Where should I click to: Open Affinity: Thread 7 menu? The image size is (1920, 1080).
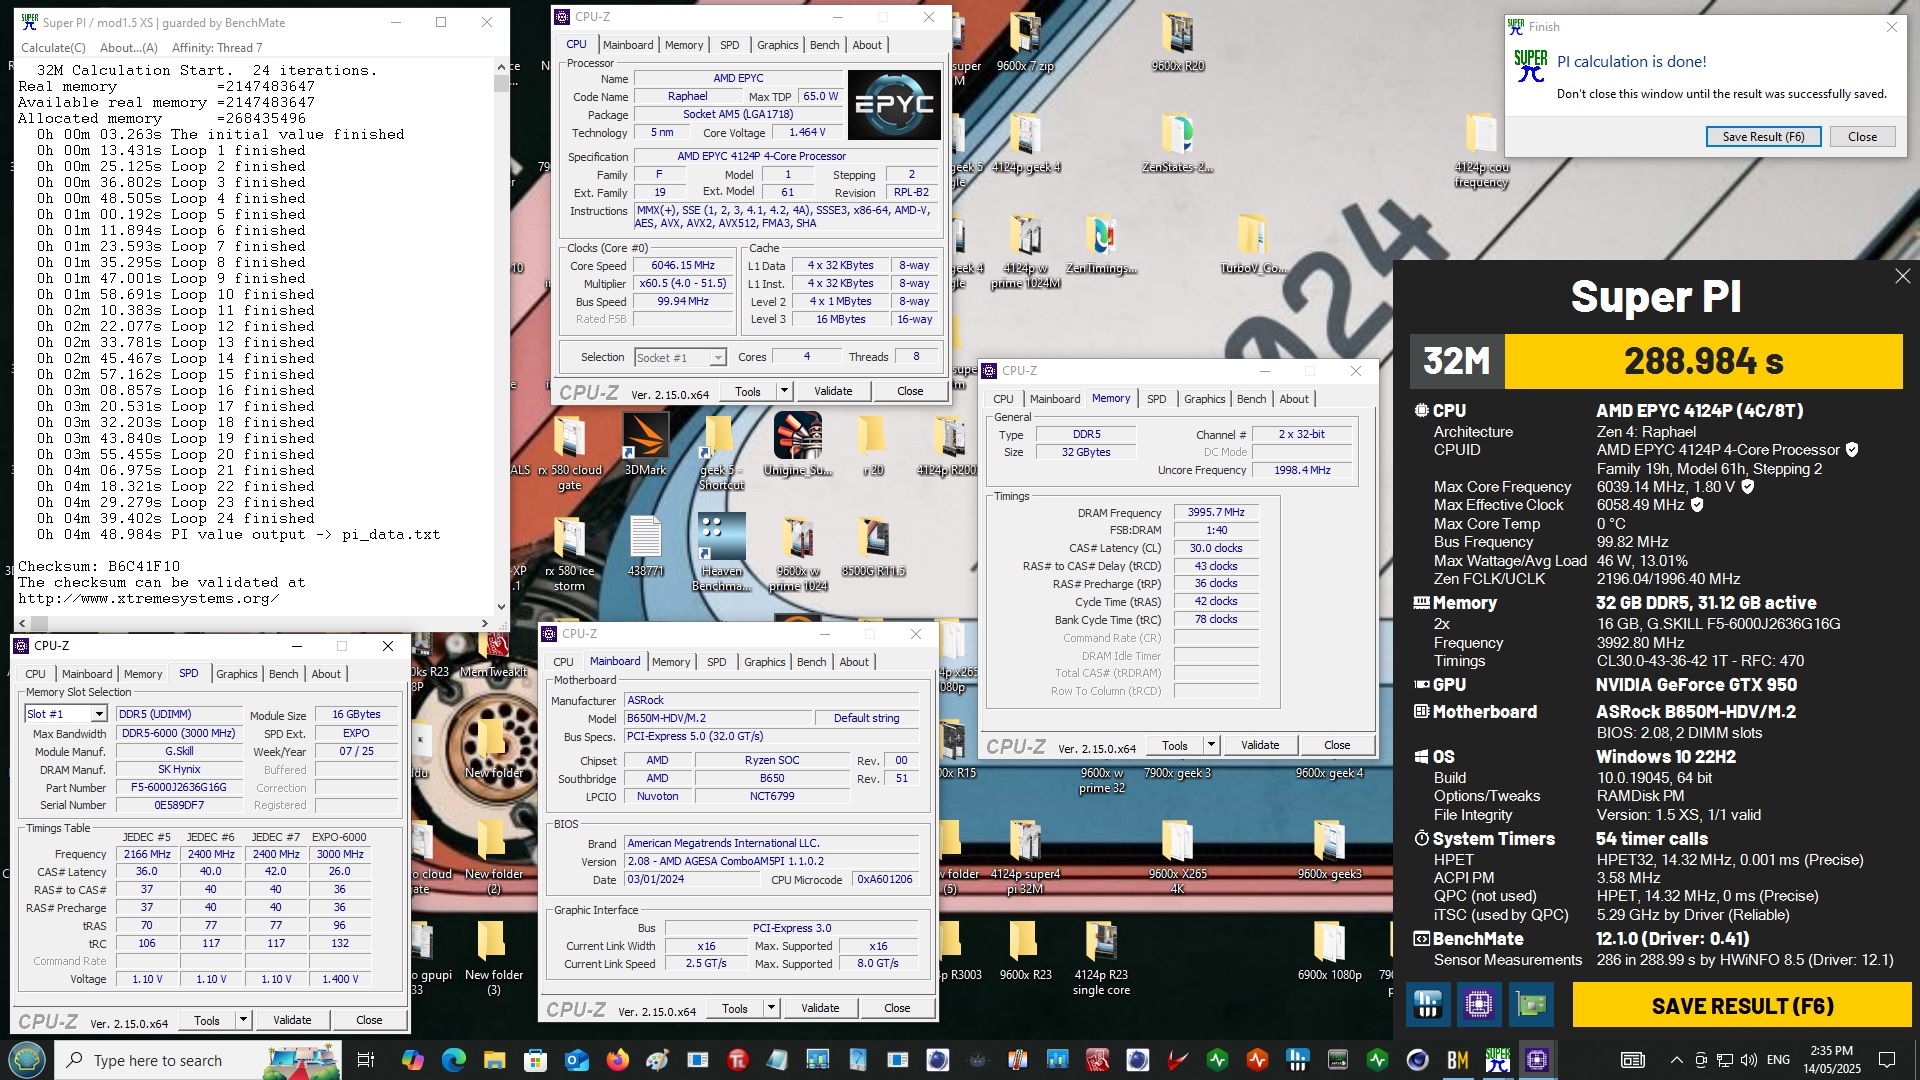pos(217,47)
